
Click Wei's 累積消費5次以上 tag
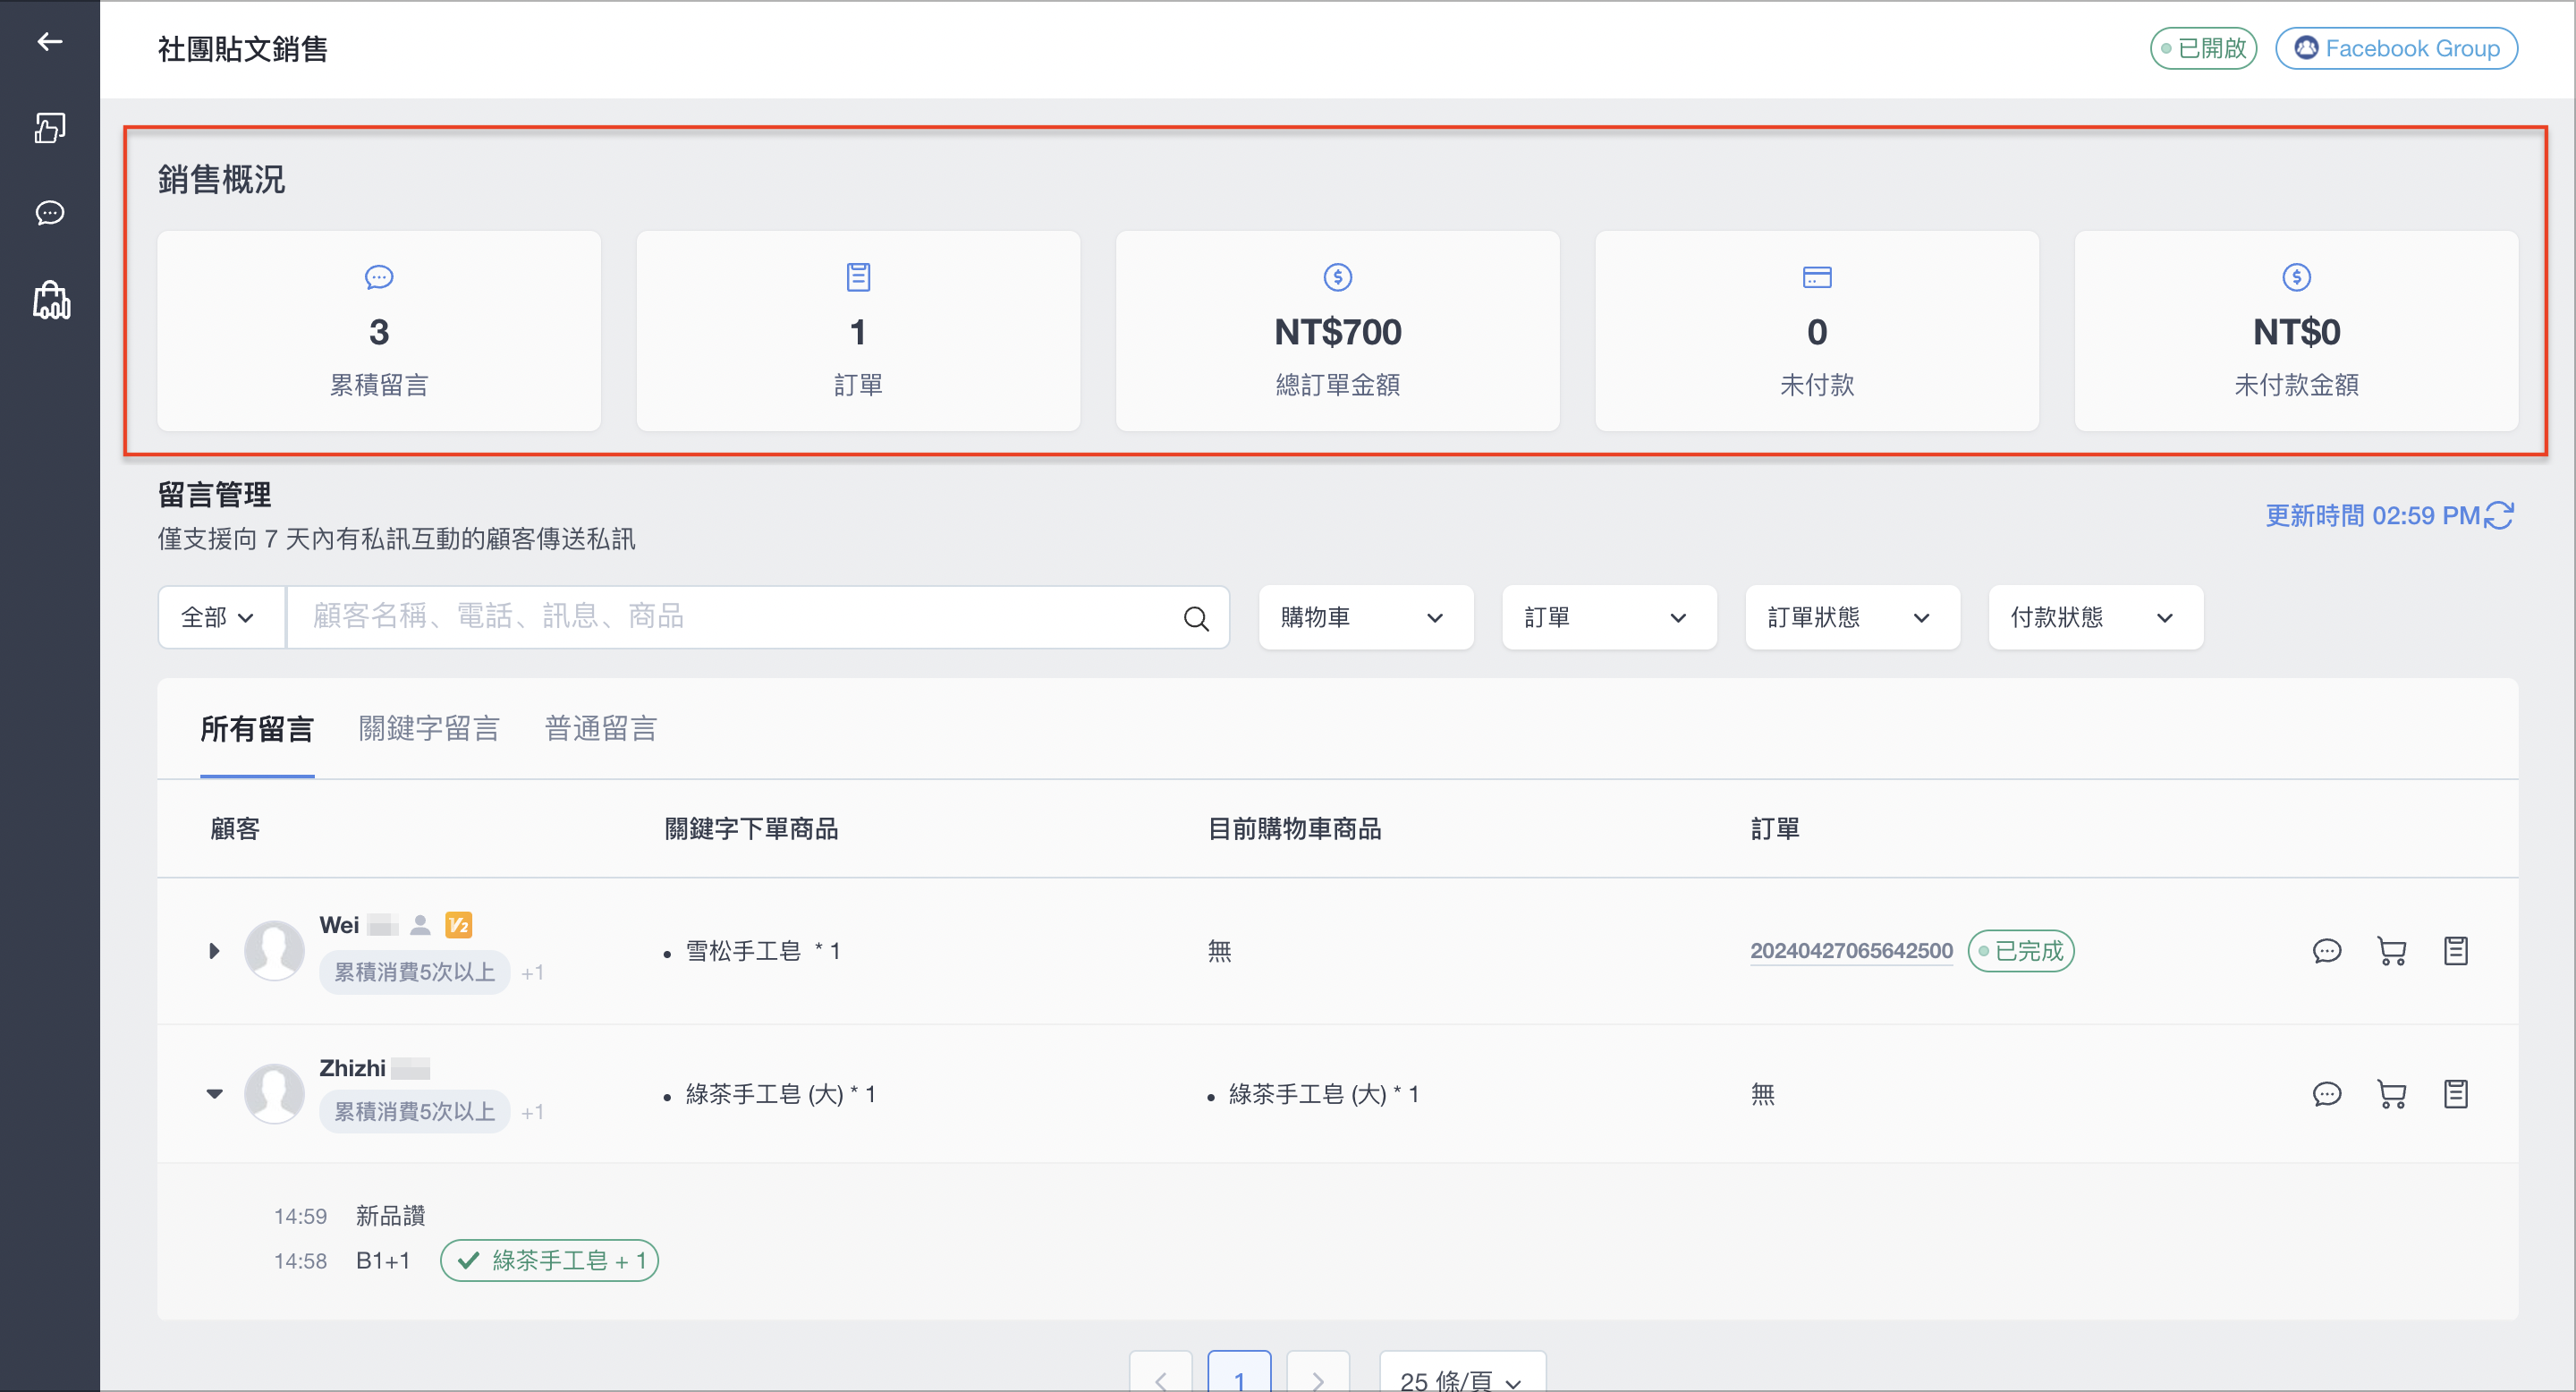414,972
